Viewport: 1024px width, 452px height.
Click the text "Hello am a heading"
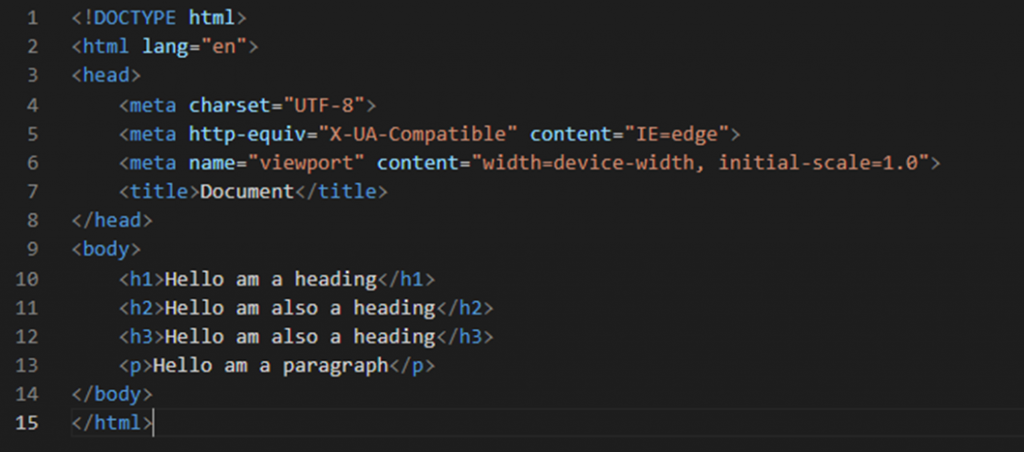point(271,279)
